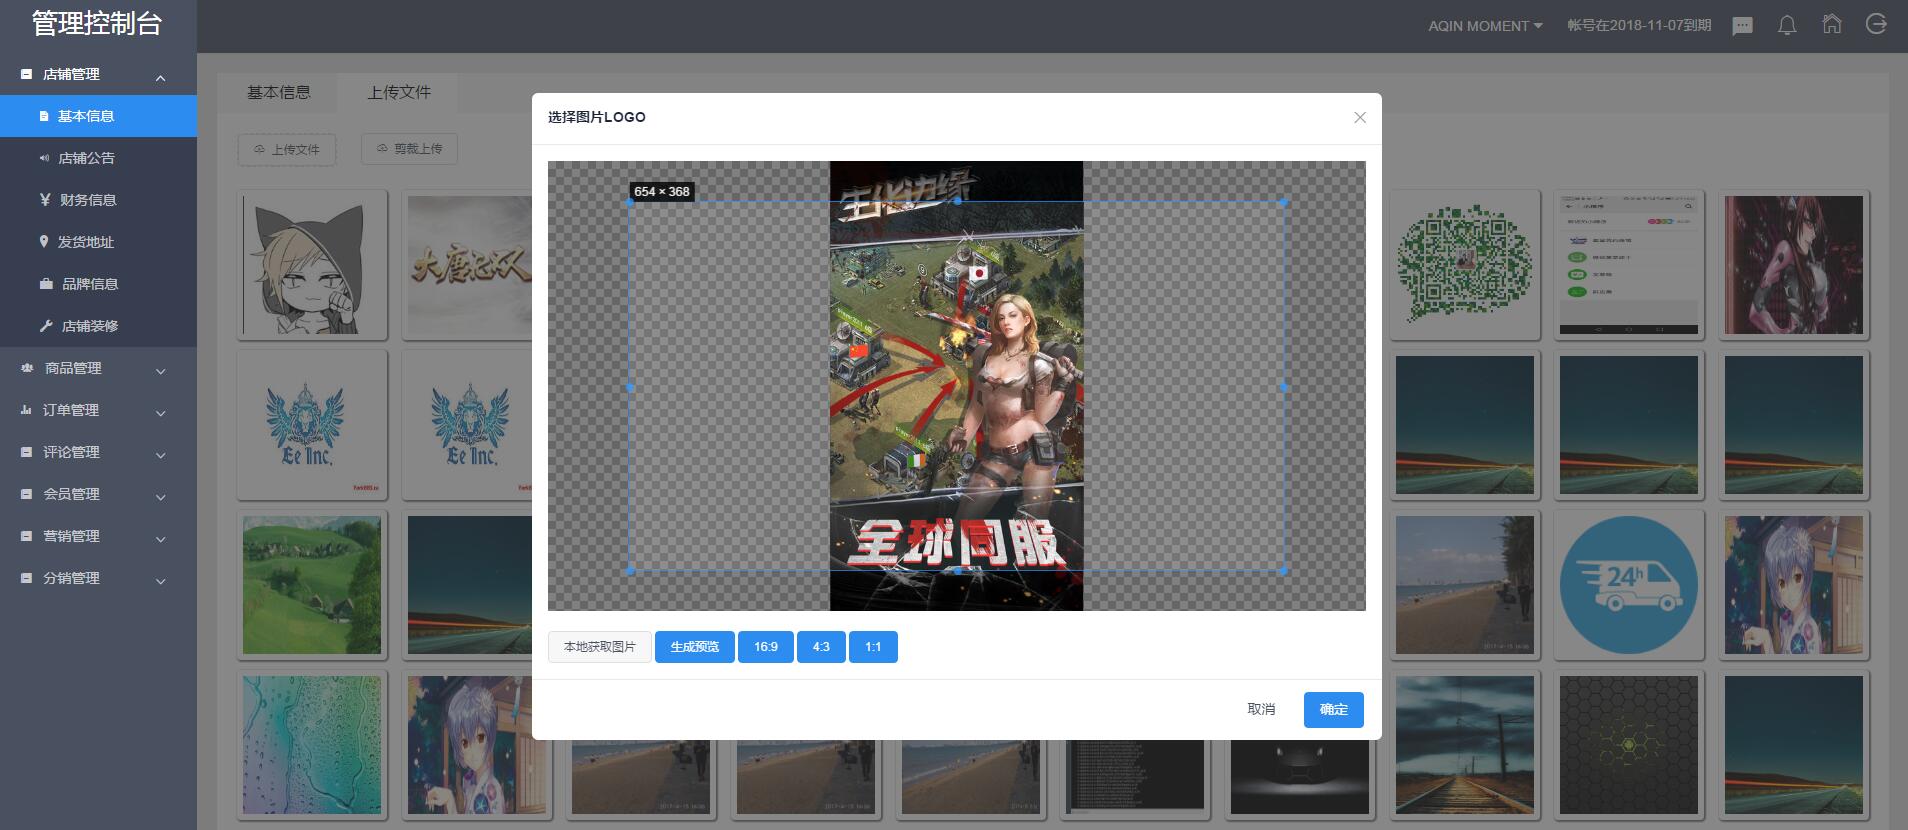
Task: Expand the 会员管理 menu section
Action: click(x=98, y=494)
